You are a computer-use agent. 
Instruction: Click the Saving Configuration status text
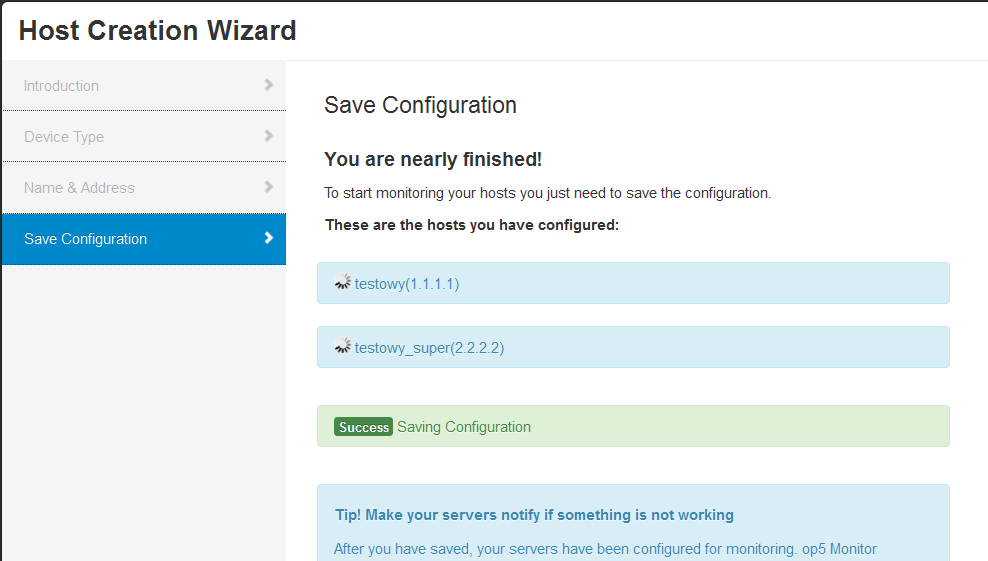click(464, 427)
